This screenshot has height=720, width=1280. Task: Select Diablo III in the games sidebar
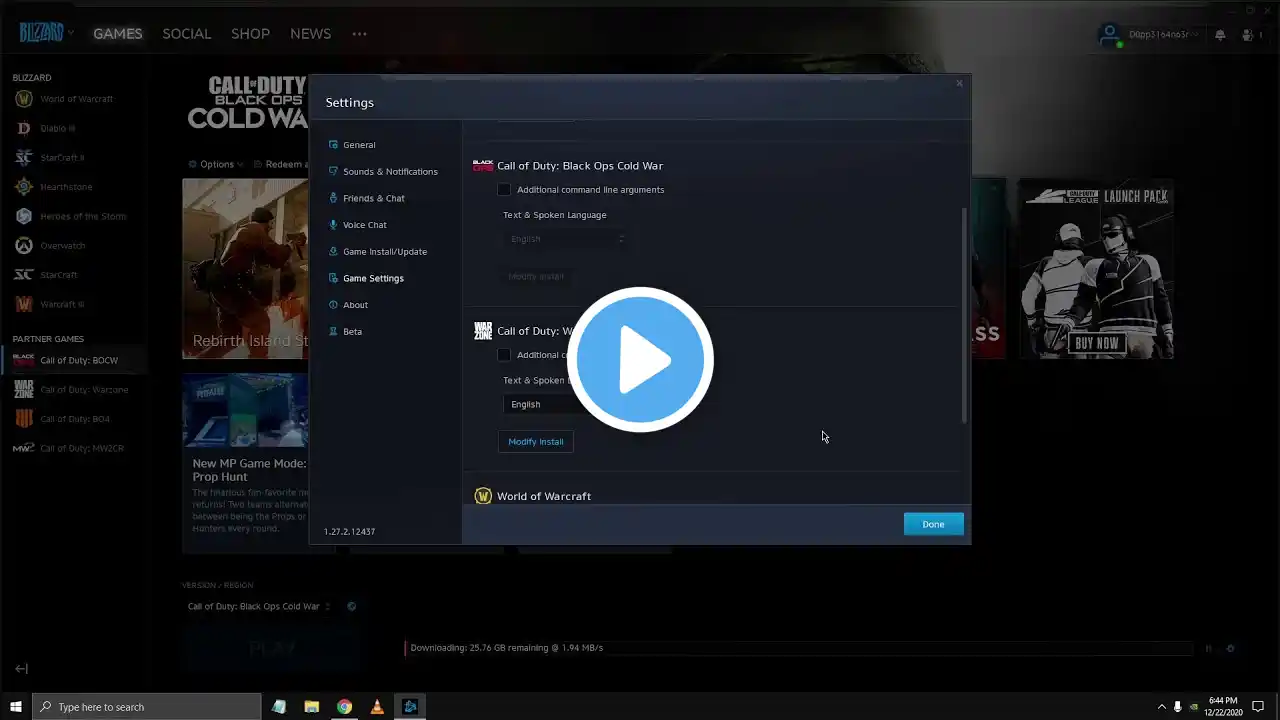tap(46, 128)
